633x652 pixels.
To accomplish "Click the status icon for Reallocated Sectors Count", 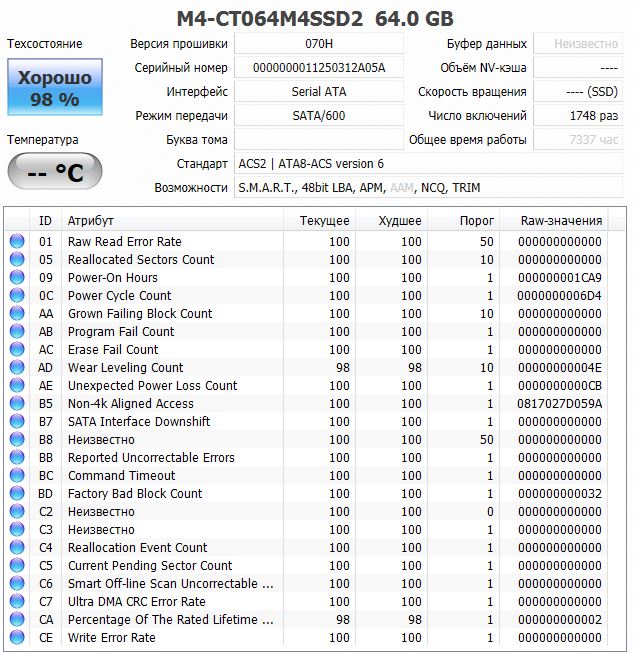I will pos(17,259).
